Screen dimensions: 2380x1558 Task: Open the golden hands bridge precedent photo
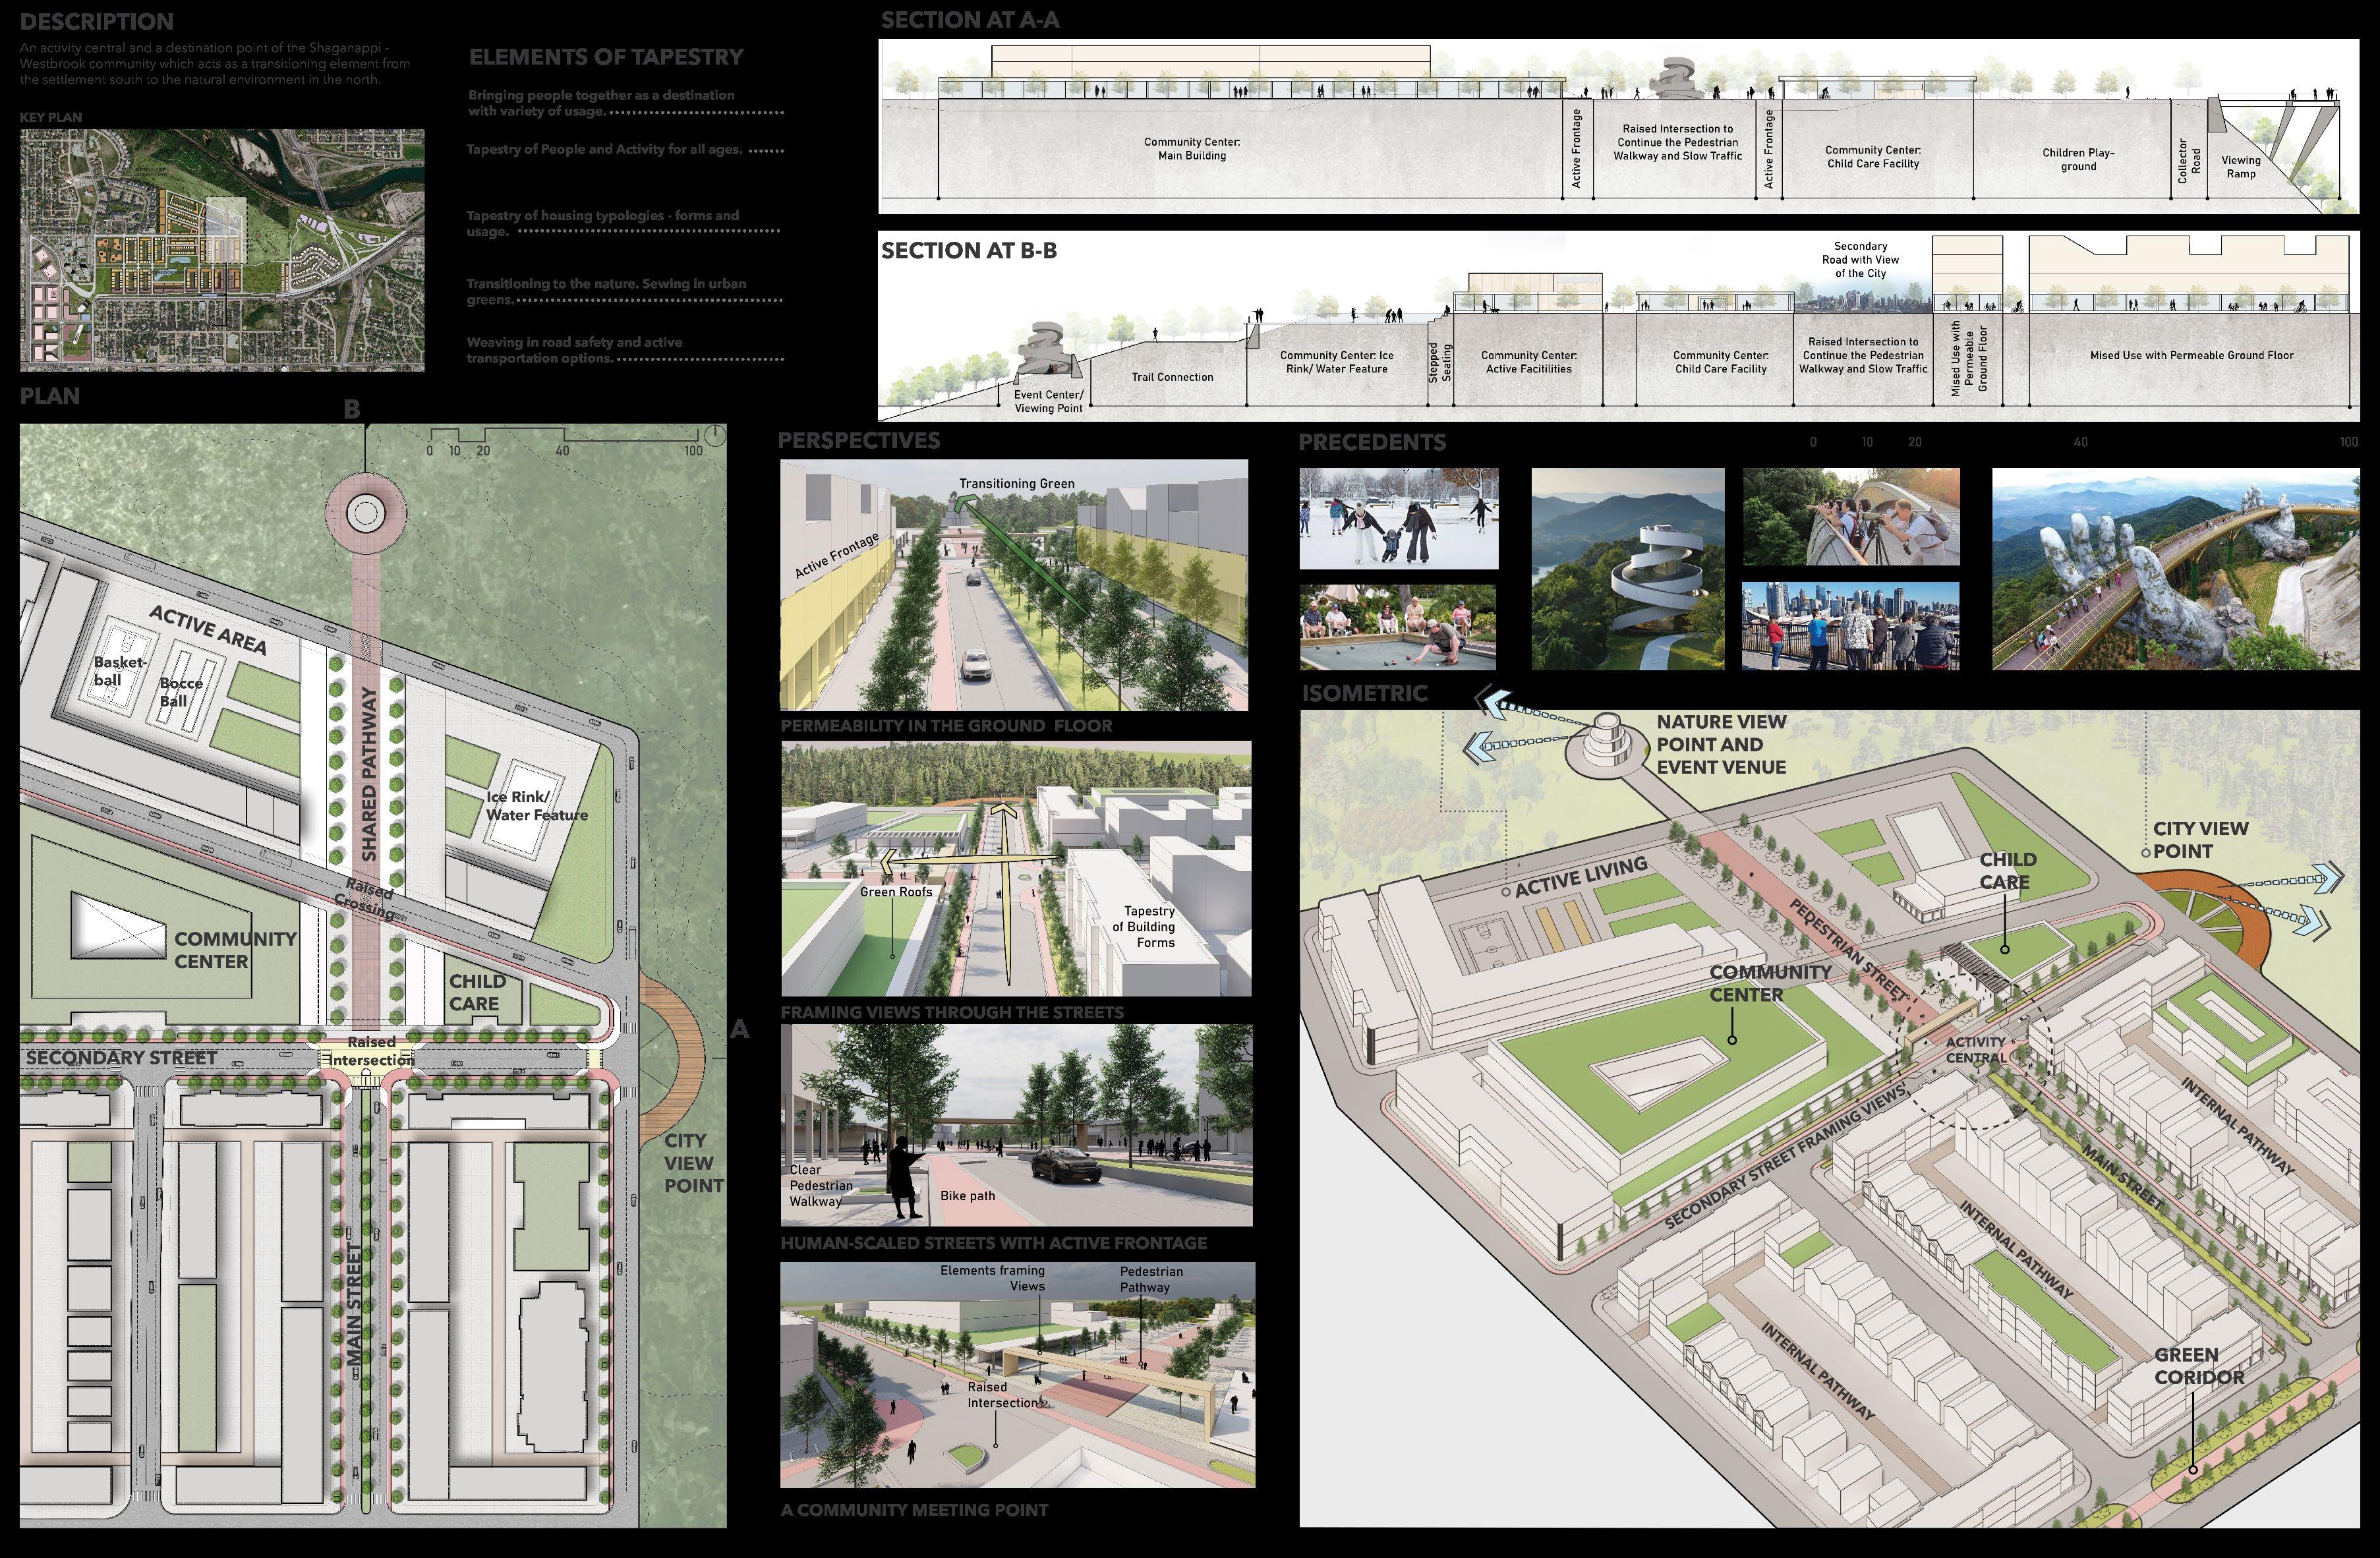(2175, 569)
